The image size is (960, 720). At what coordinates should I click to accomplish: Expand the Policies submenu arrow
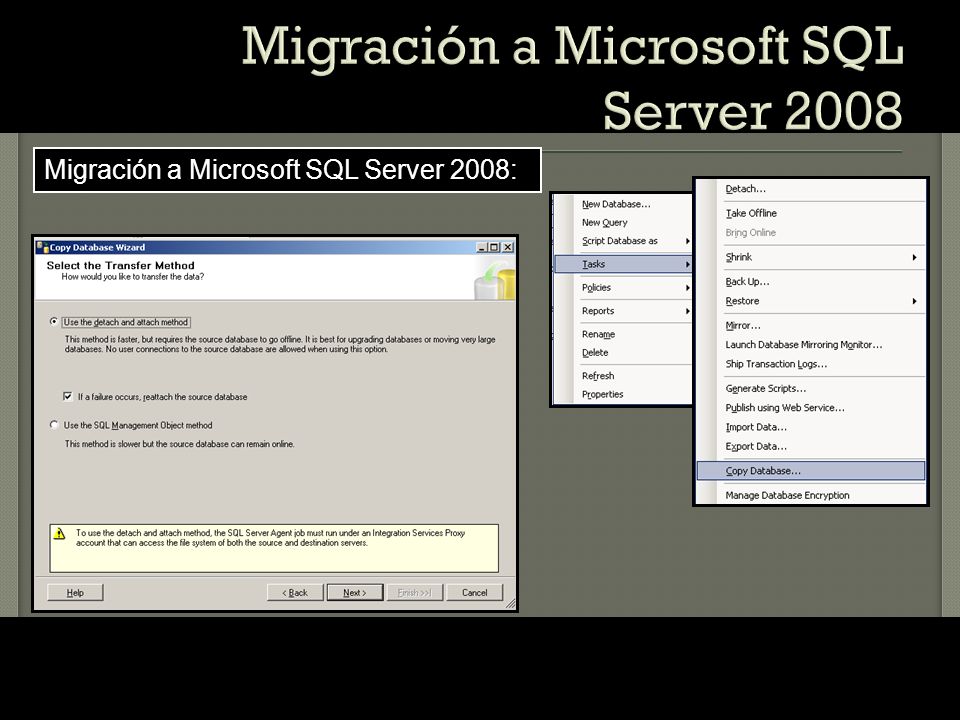(x=688, y=287)
